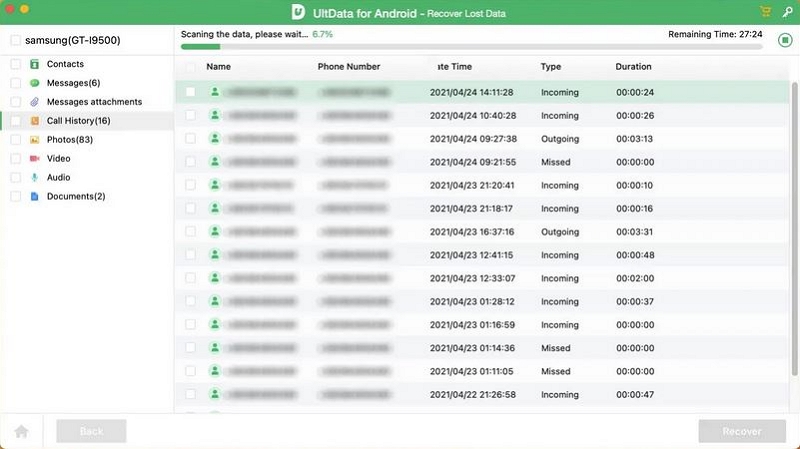
Task: Click the 2021/04/22 21:26:58 date cell
Action: point(472,394)
